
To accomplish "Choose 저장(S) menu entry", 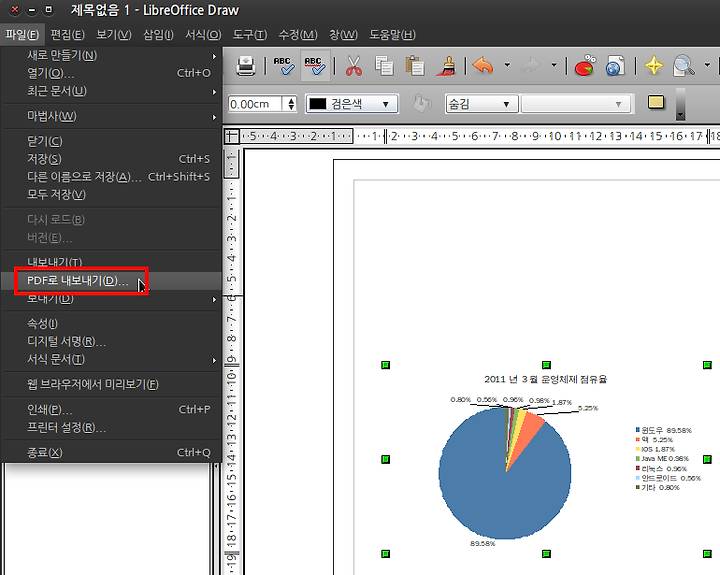I will (x=111, y=159).
